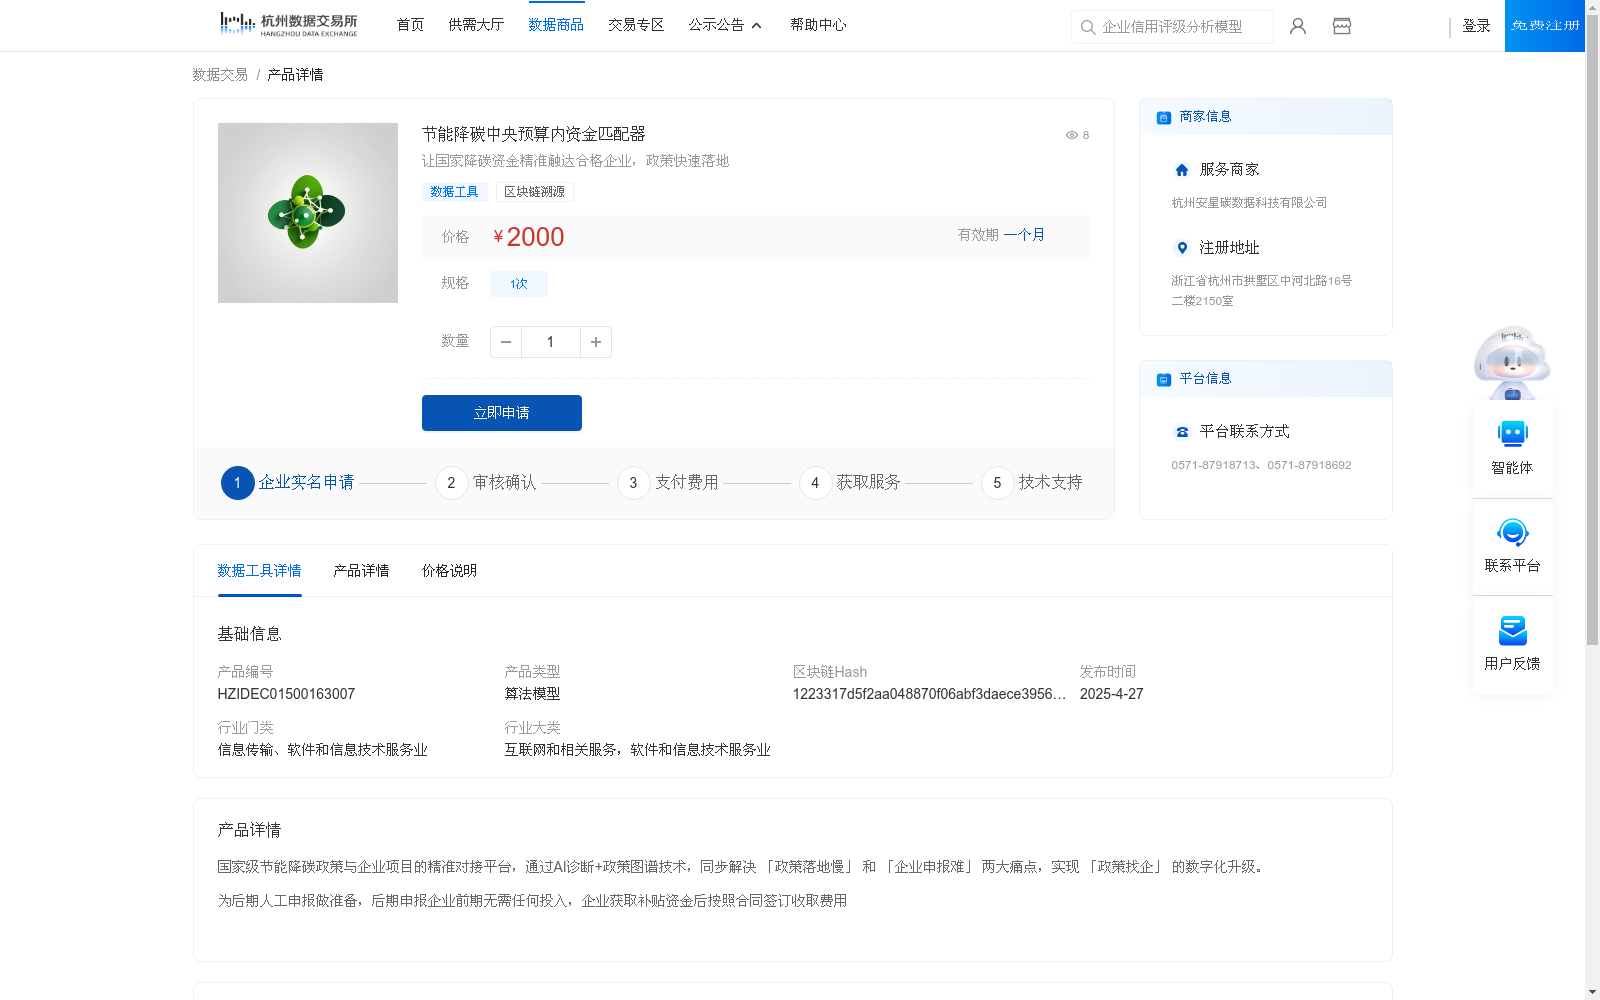Open the store/shop icon in header
Viewport: 1600px width, 1000px height.
[x=1342, y=26]
